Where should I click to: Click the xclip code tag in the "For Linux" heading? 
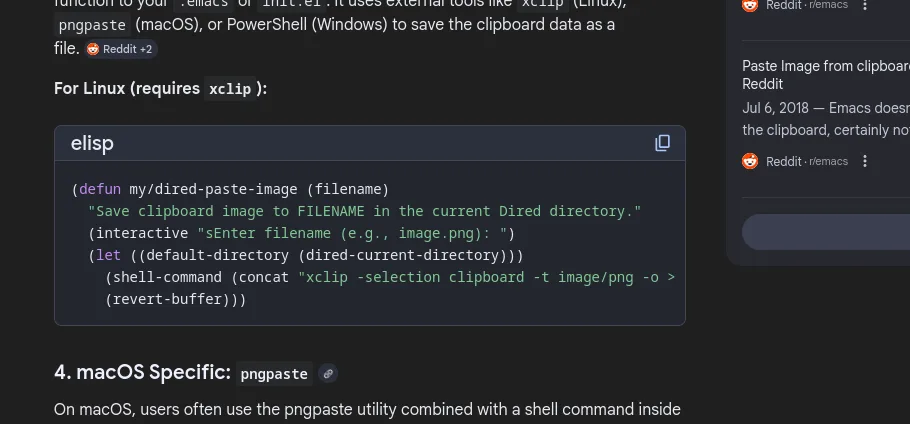[230, 89]
